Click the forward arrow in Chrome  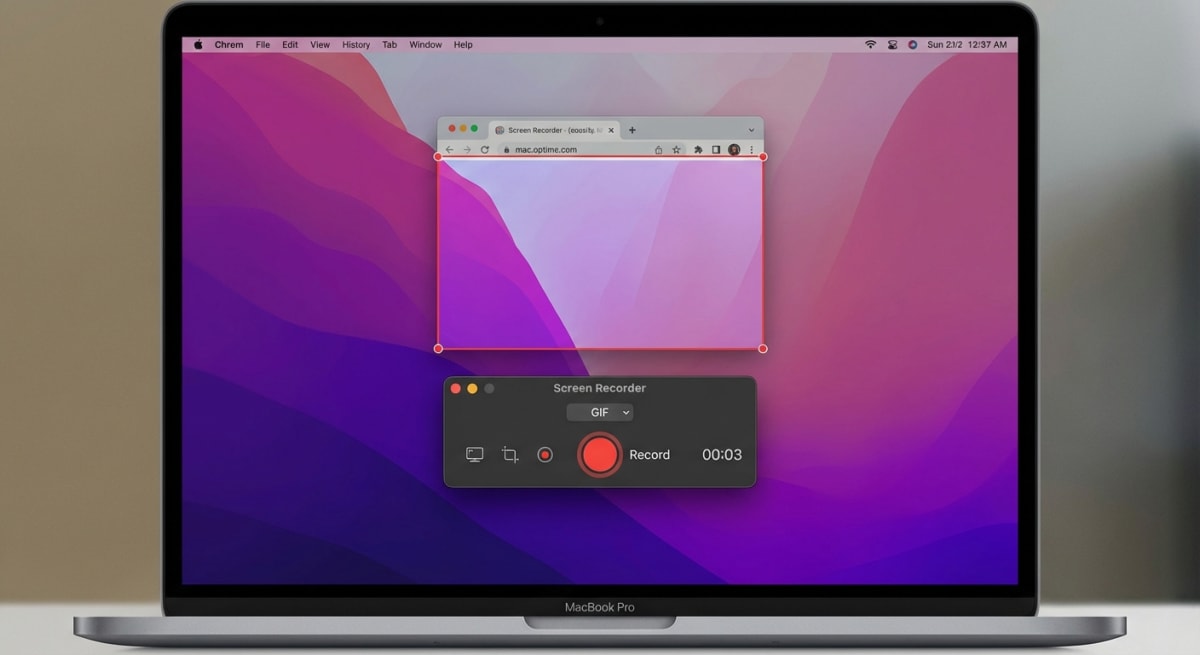pos(468,148)
